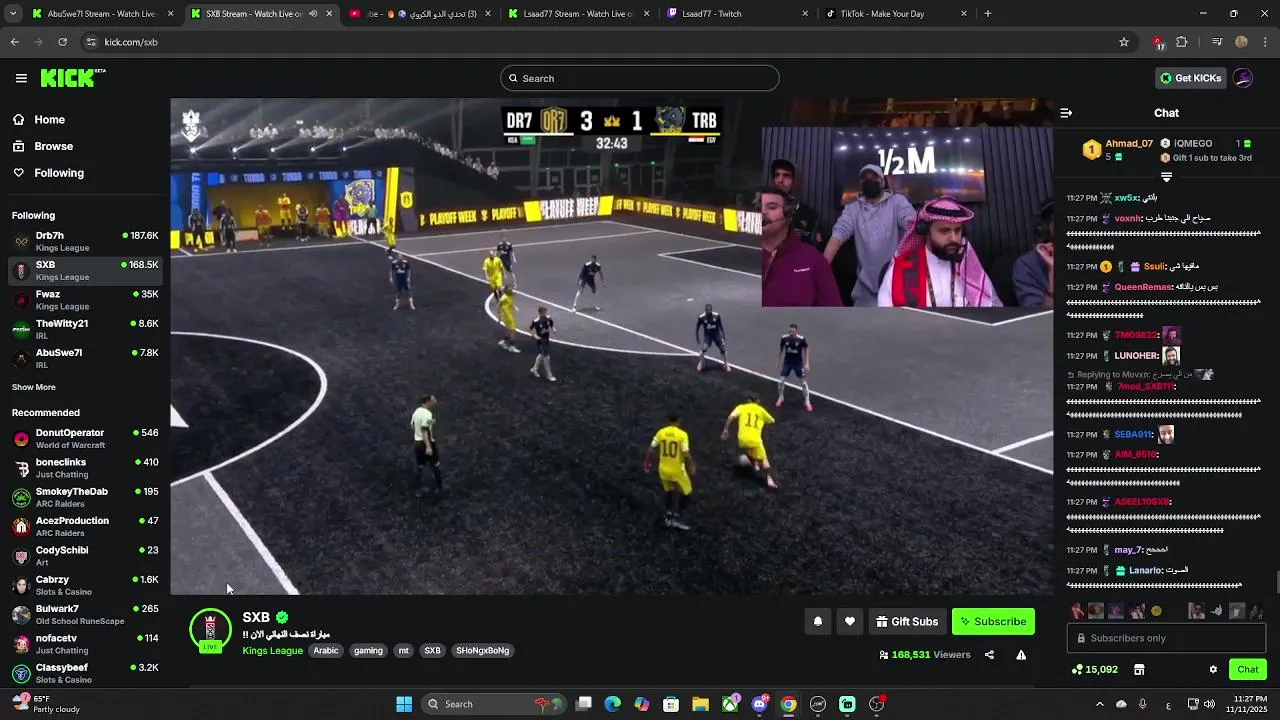Image resolution: width=1280 pixels, height=720 pixels.
Task: Click SXB live channel avatar
Action: pos(210,630)
